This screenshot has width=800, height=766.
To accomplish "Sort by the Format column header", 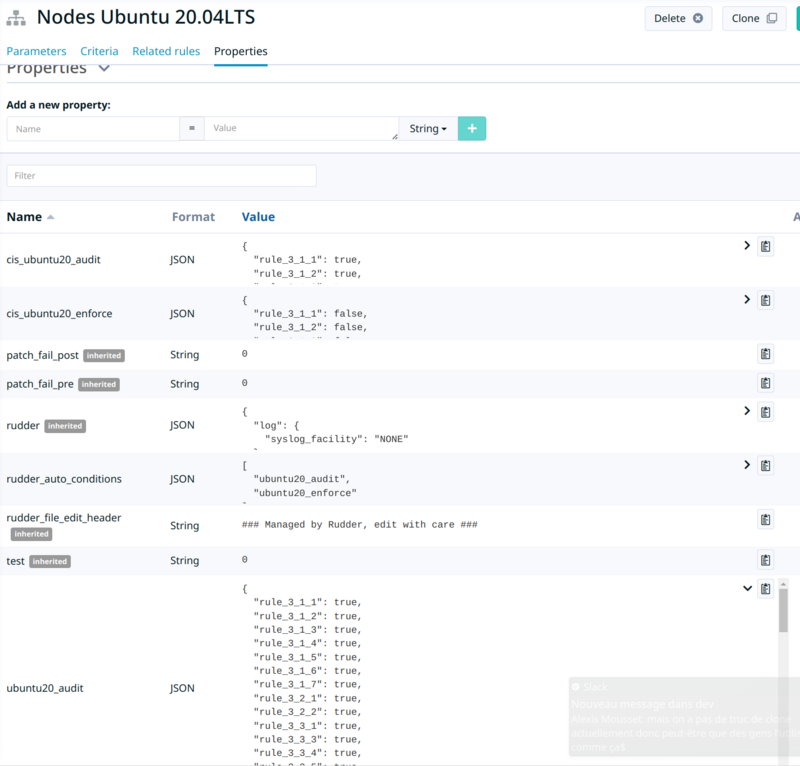I will (193, 217).
